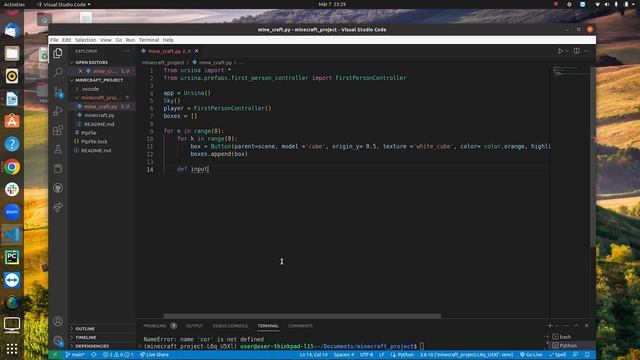This screenshot has width=640, height=360.
Task: Open the View menu
Action: (106, 40)
